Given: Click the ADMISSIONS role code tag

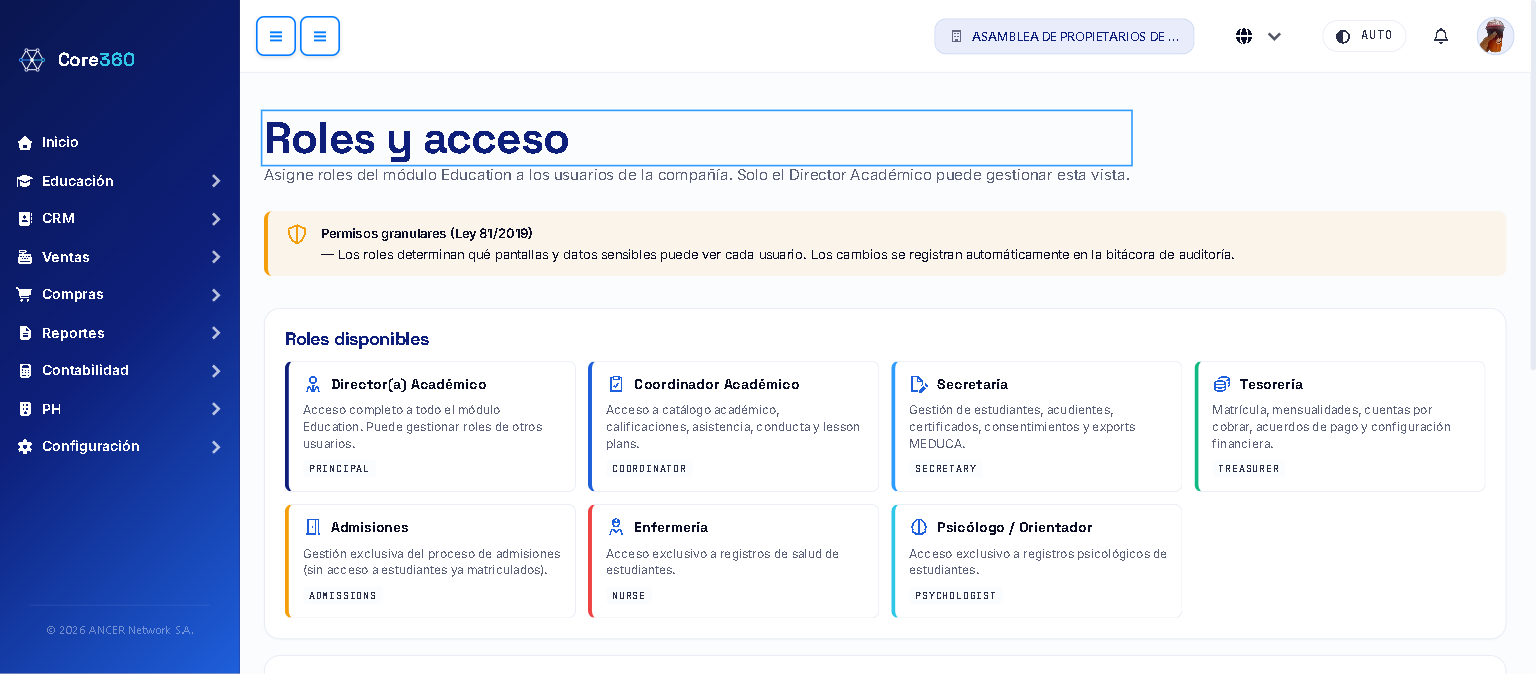Looking at the screenshot, I should [x=343, y=596].
